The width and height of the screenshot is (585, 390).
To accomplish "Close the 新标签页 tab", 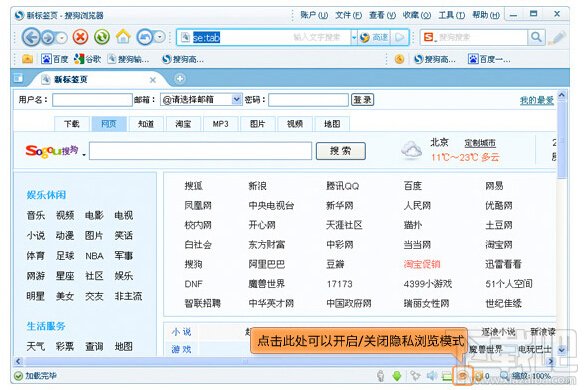I will [x=153, y=80].
